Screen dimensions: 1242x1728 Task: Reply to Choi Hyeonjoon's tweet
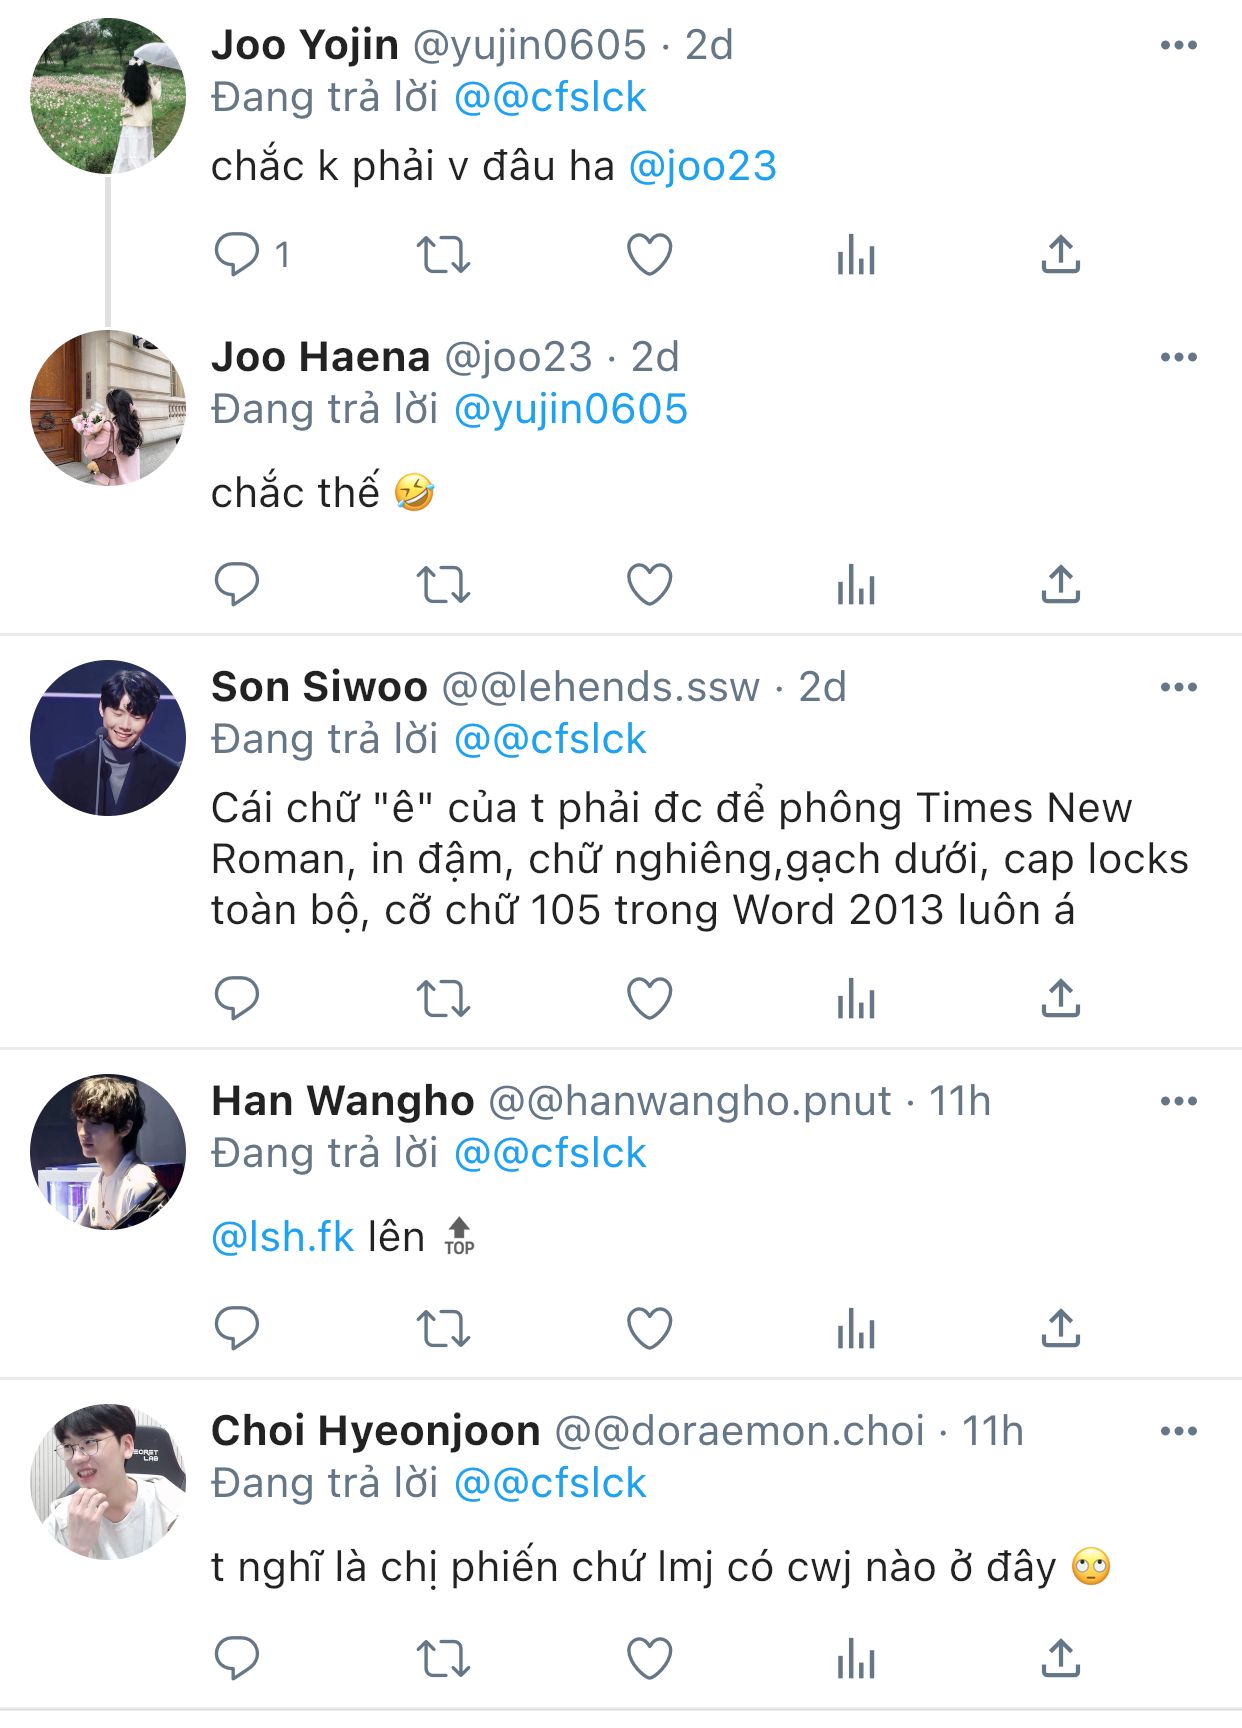tap(237, 1658)
